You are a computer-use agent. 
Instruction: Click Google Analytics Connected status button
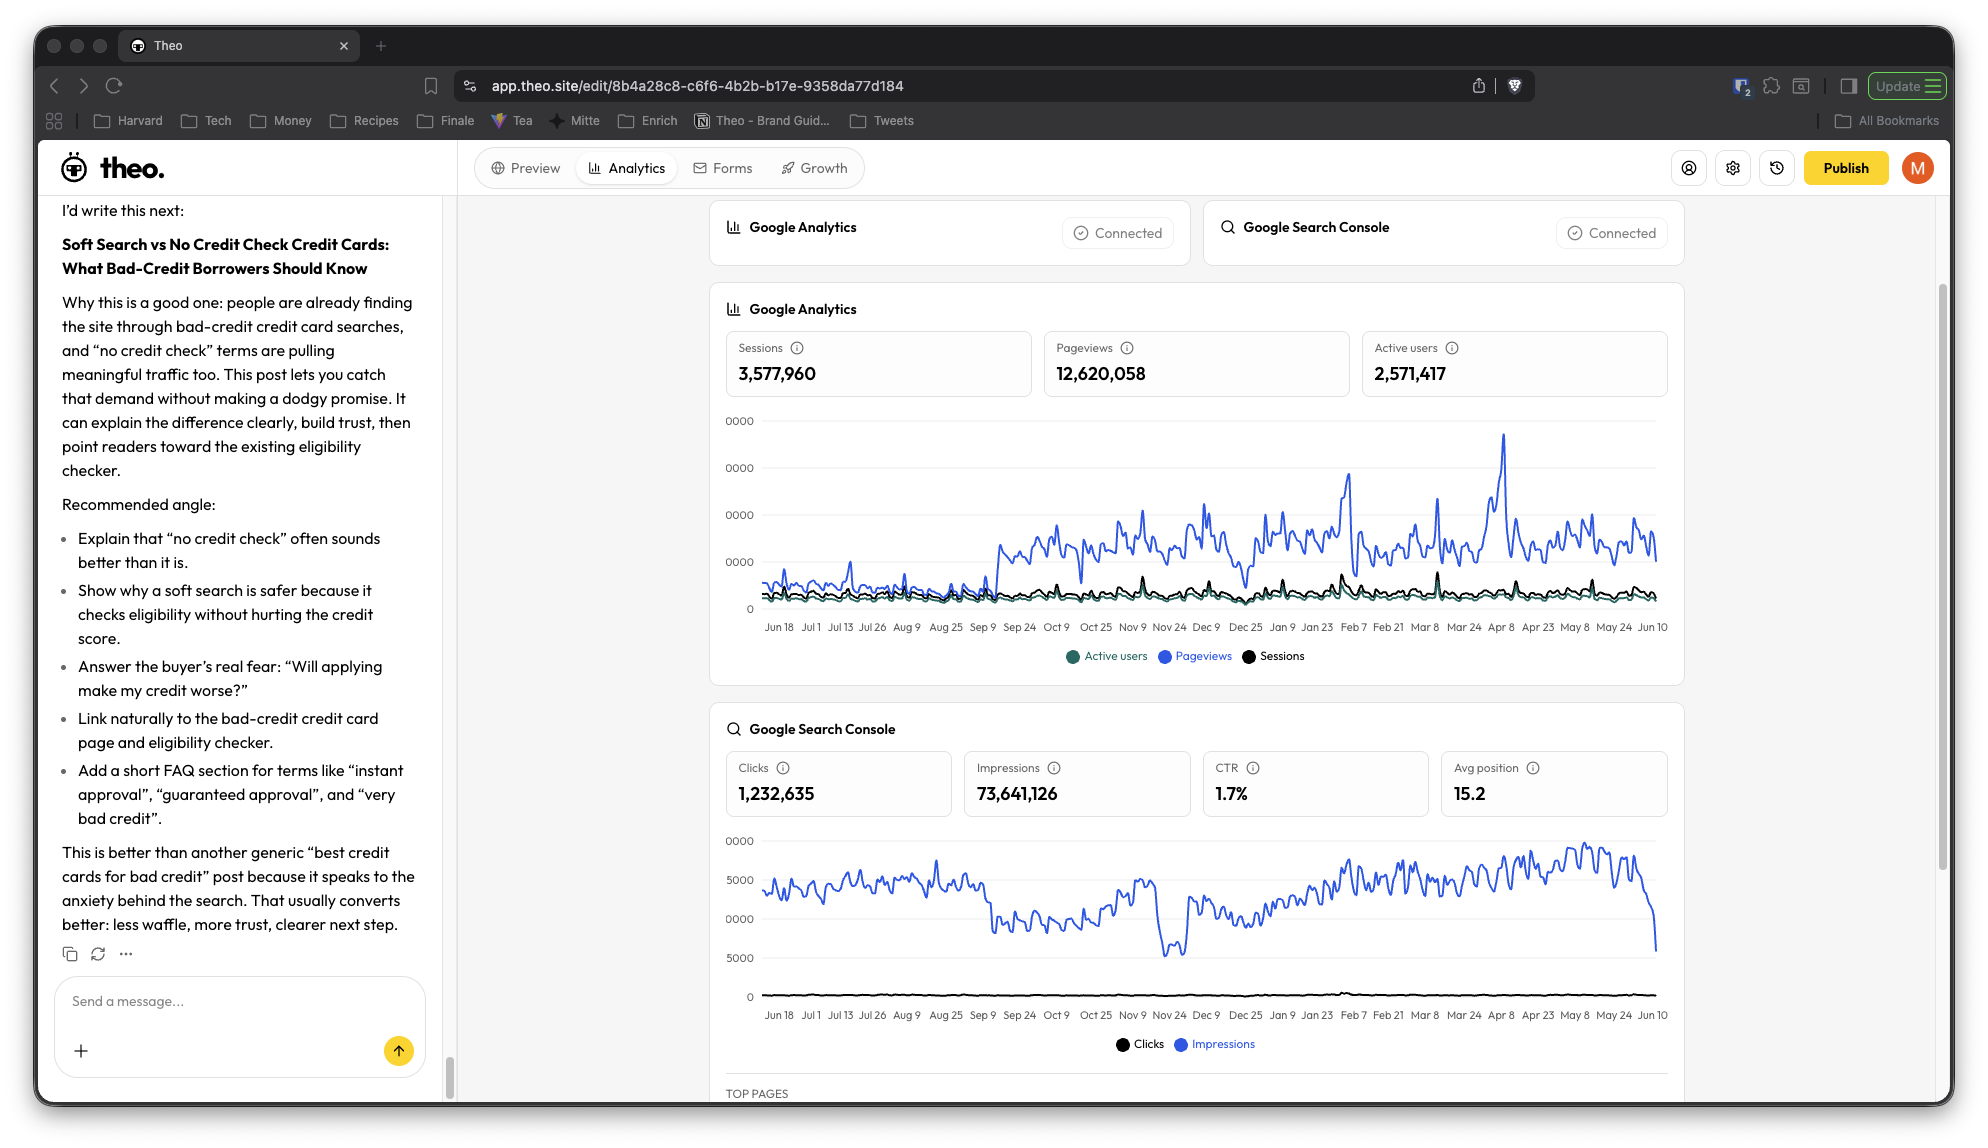(1118, 233)
